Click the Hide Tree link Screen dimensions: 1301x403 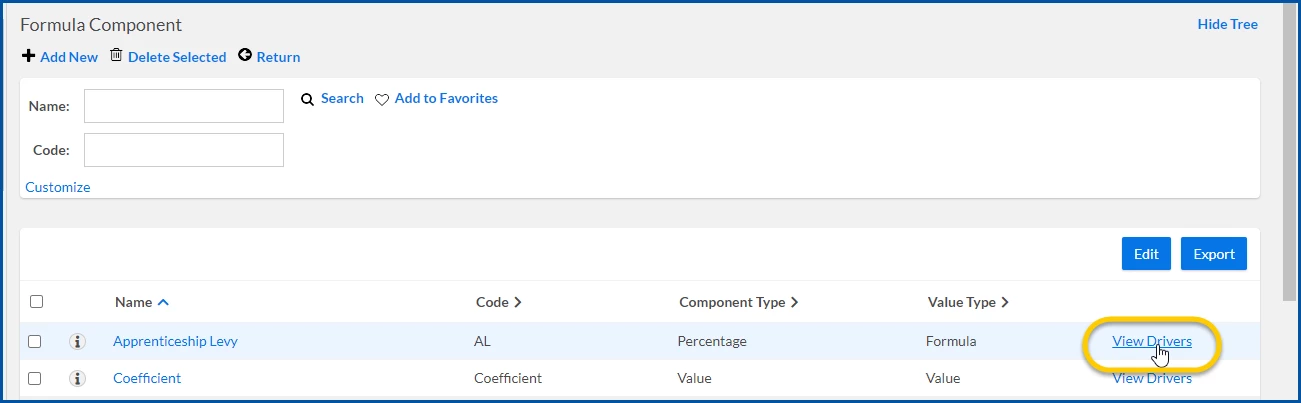tap(1227, 24)
